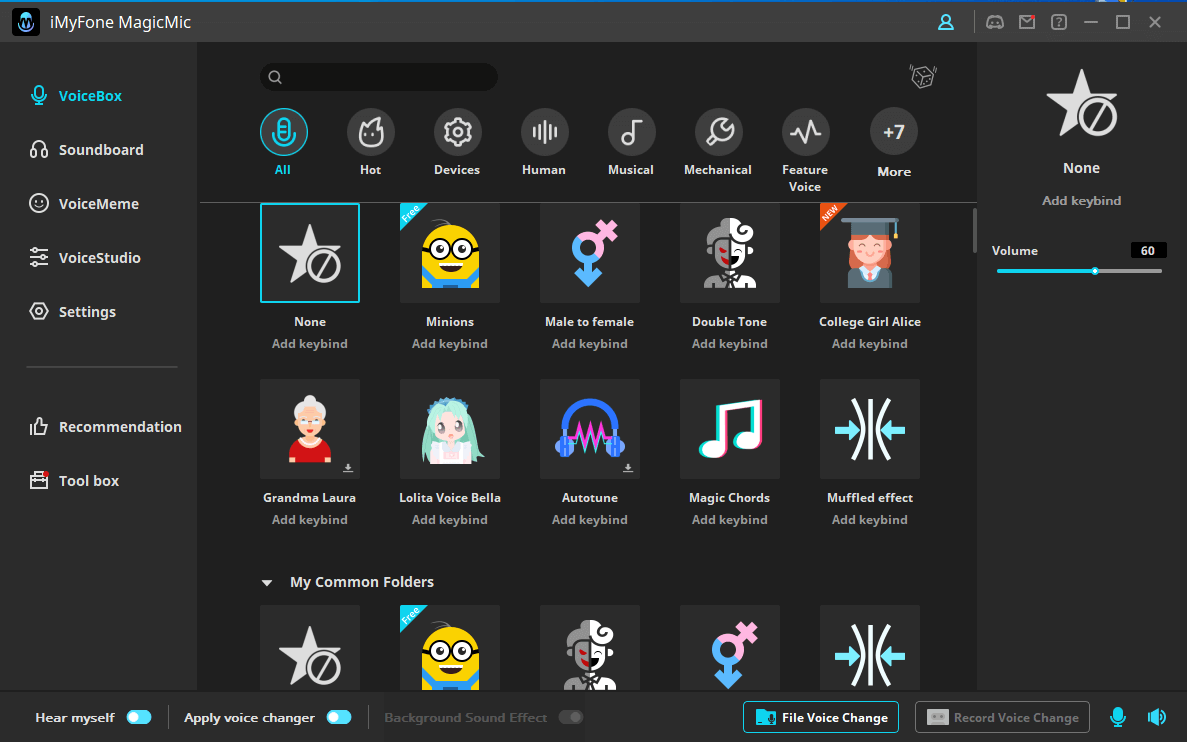Image resolution: width=1187 pixels, height=742 pixels.
Task: Add keybind under None in the voice grid
Action: click(310, 344)
